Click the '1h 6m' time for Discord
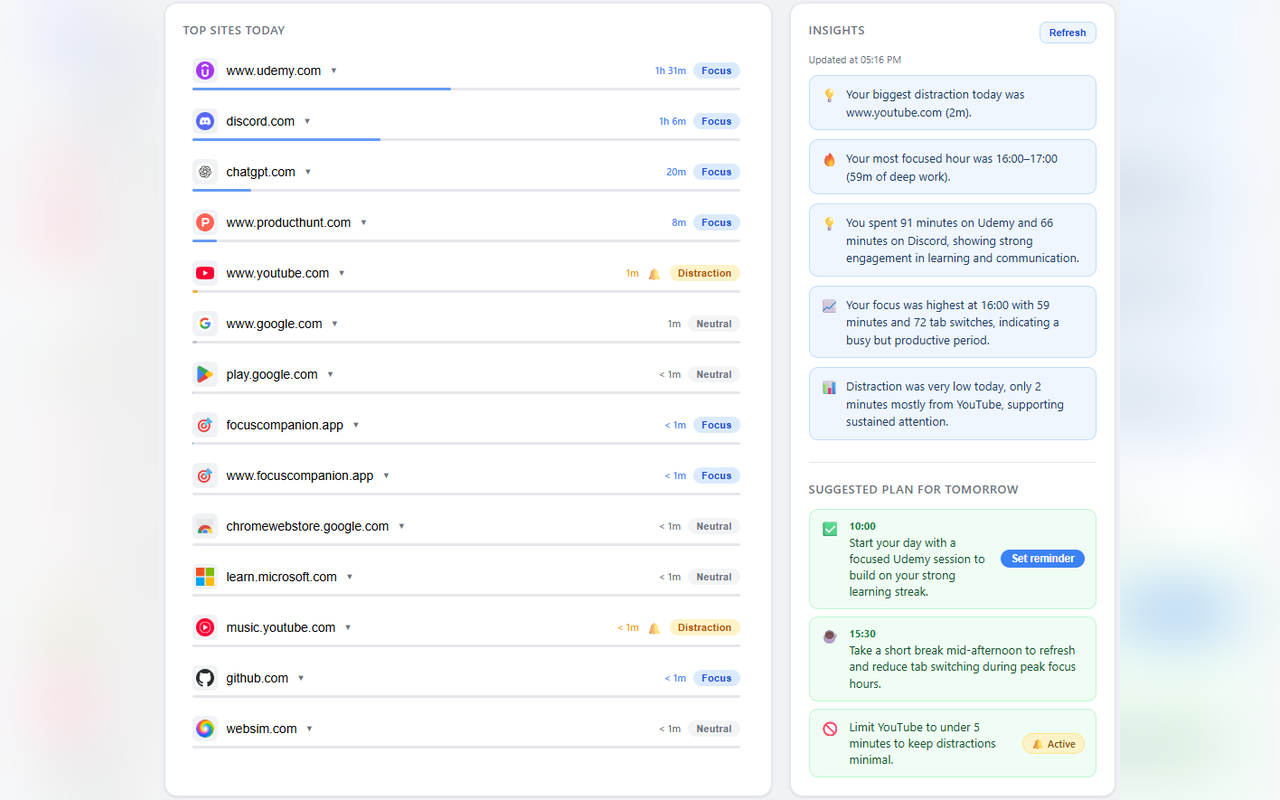The image size is (1280, 800). 672,121
